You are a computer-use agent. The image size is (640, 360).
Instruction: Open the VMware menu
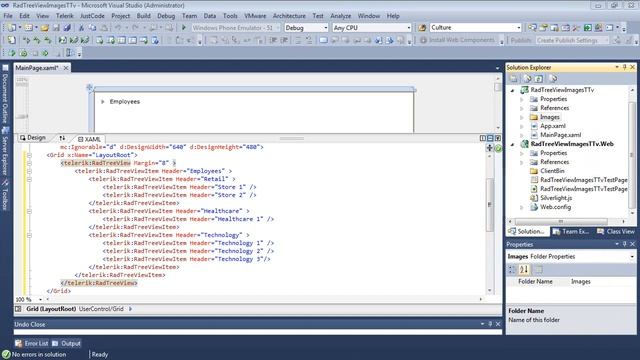point(255,16)
